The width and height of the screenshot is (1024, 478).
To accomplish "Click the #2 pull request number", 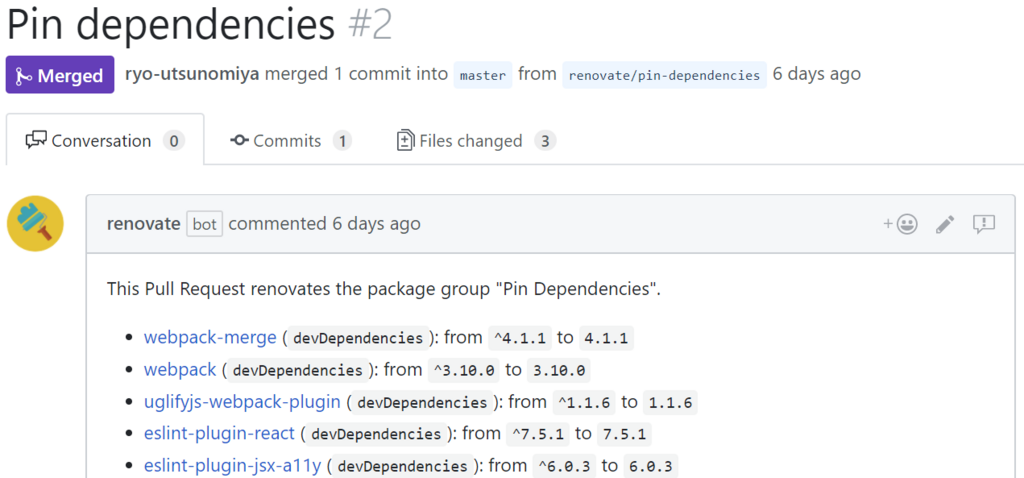I will click(x=370, y=25).
